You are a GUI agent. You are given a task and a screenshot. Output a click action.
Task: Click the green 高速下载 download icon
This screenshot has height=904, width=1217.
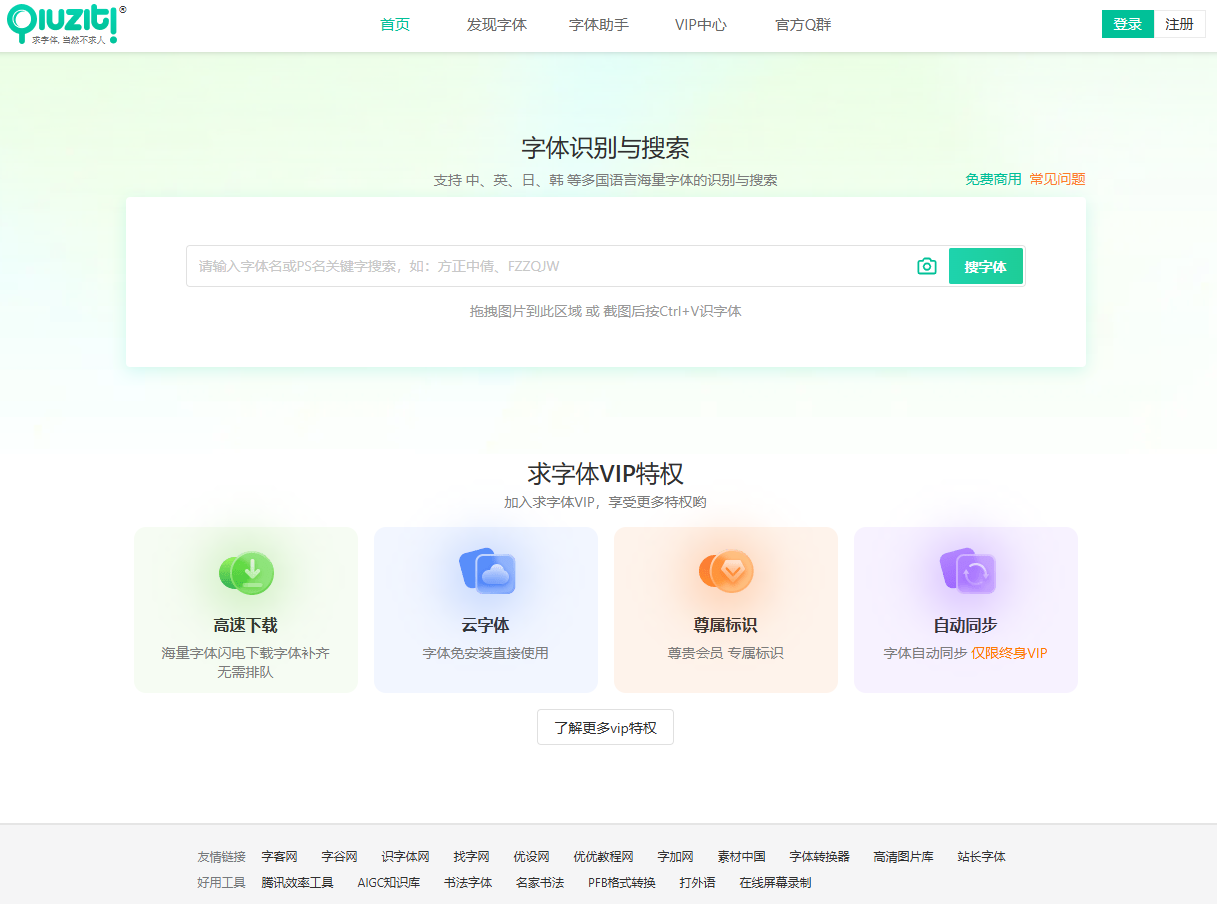click(x=247, y=572)
